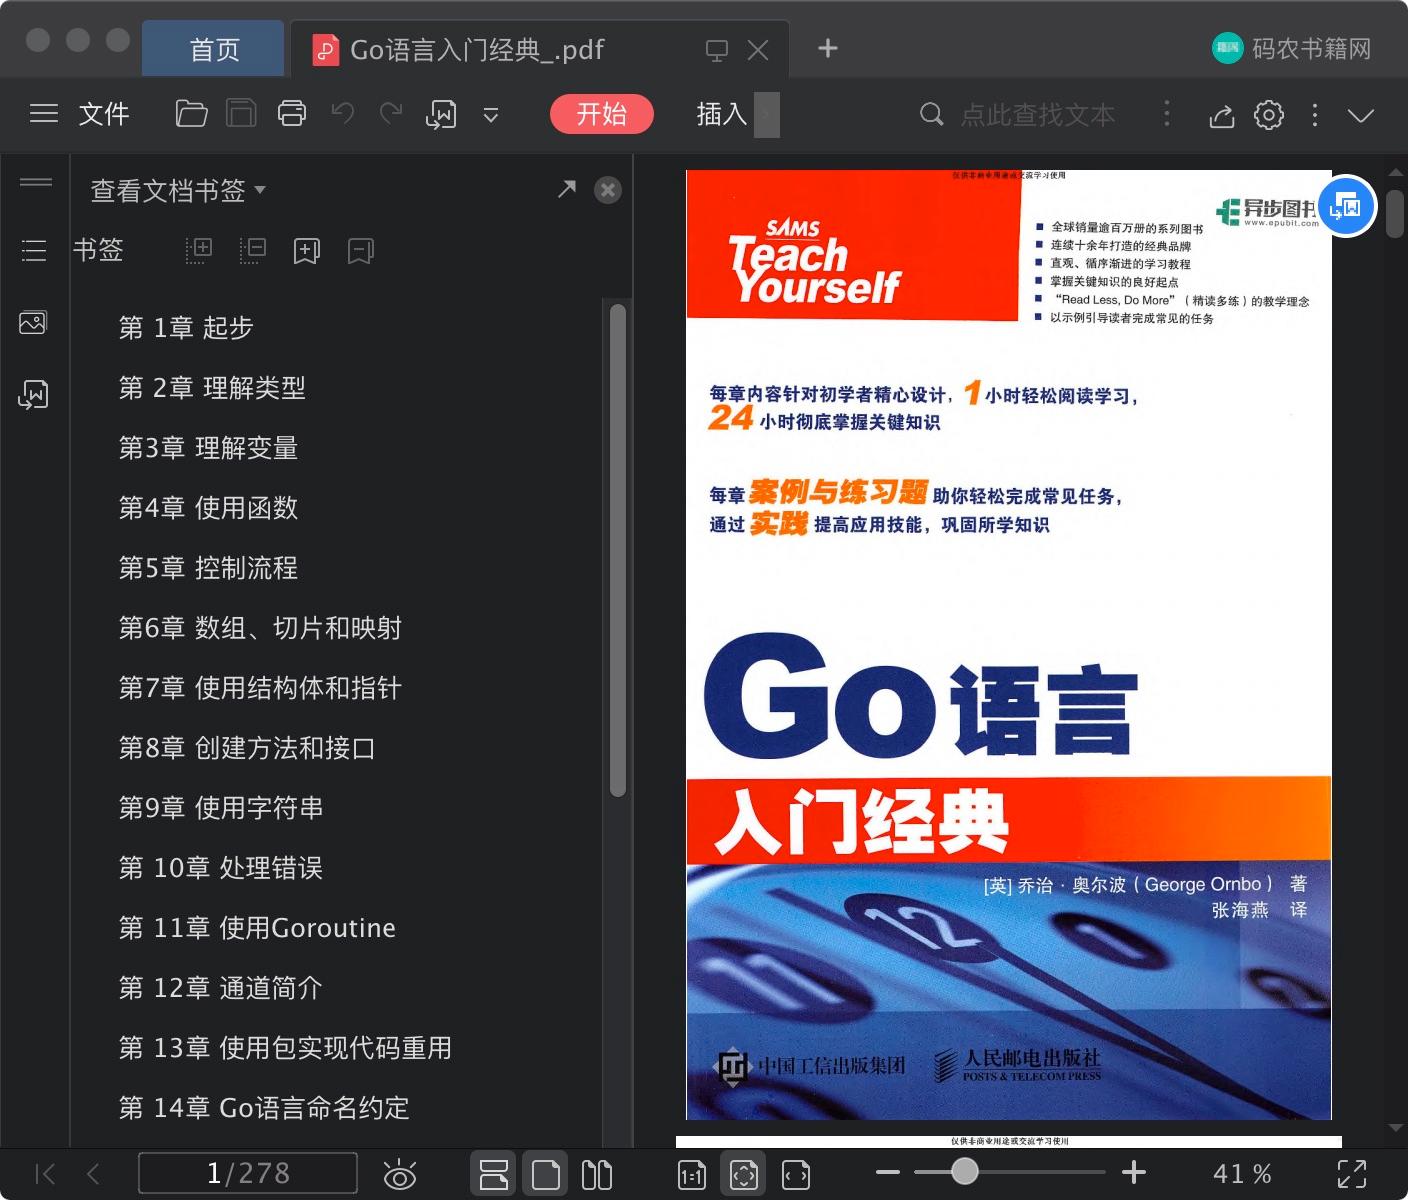Open the settings gear icon

click(x=1269, y=115)
